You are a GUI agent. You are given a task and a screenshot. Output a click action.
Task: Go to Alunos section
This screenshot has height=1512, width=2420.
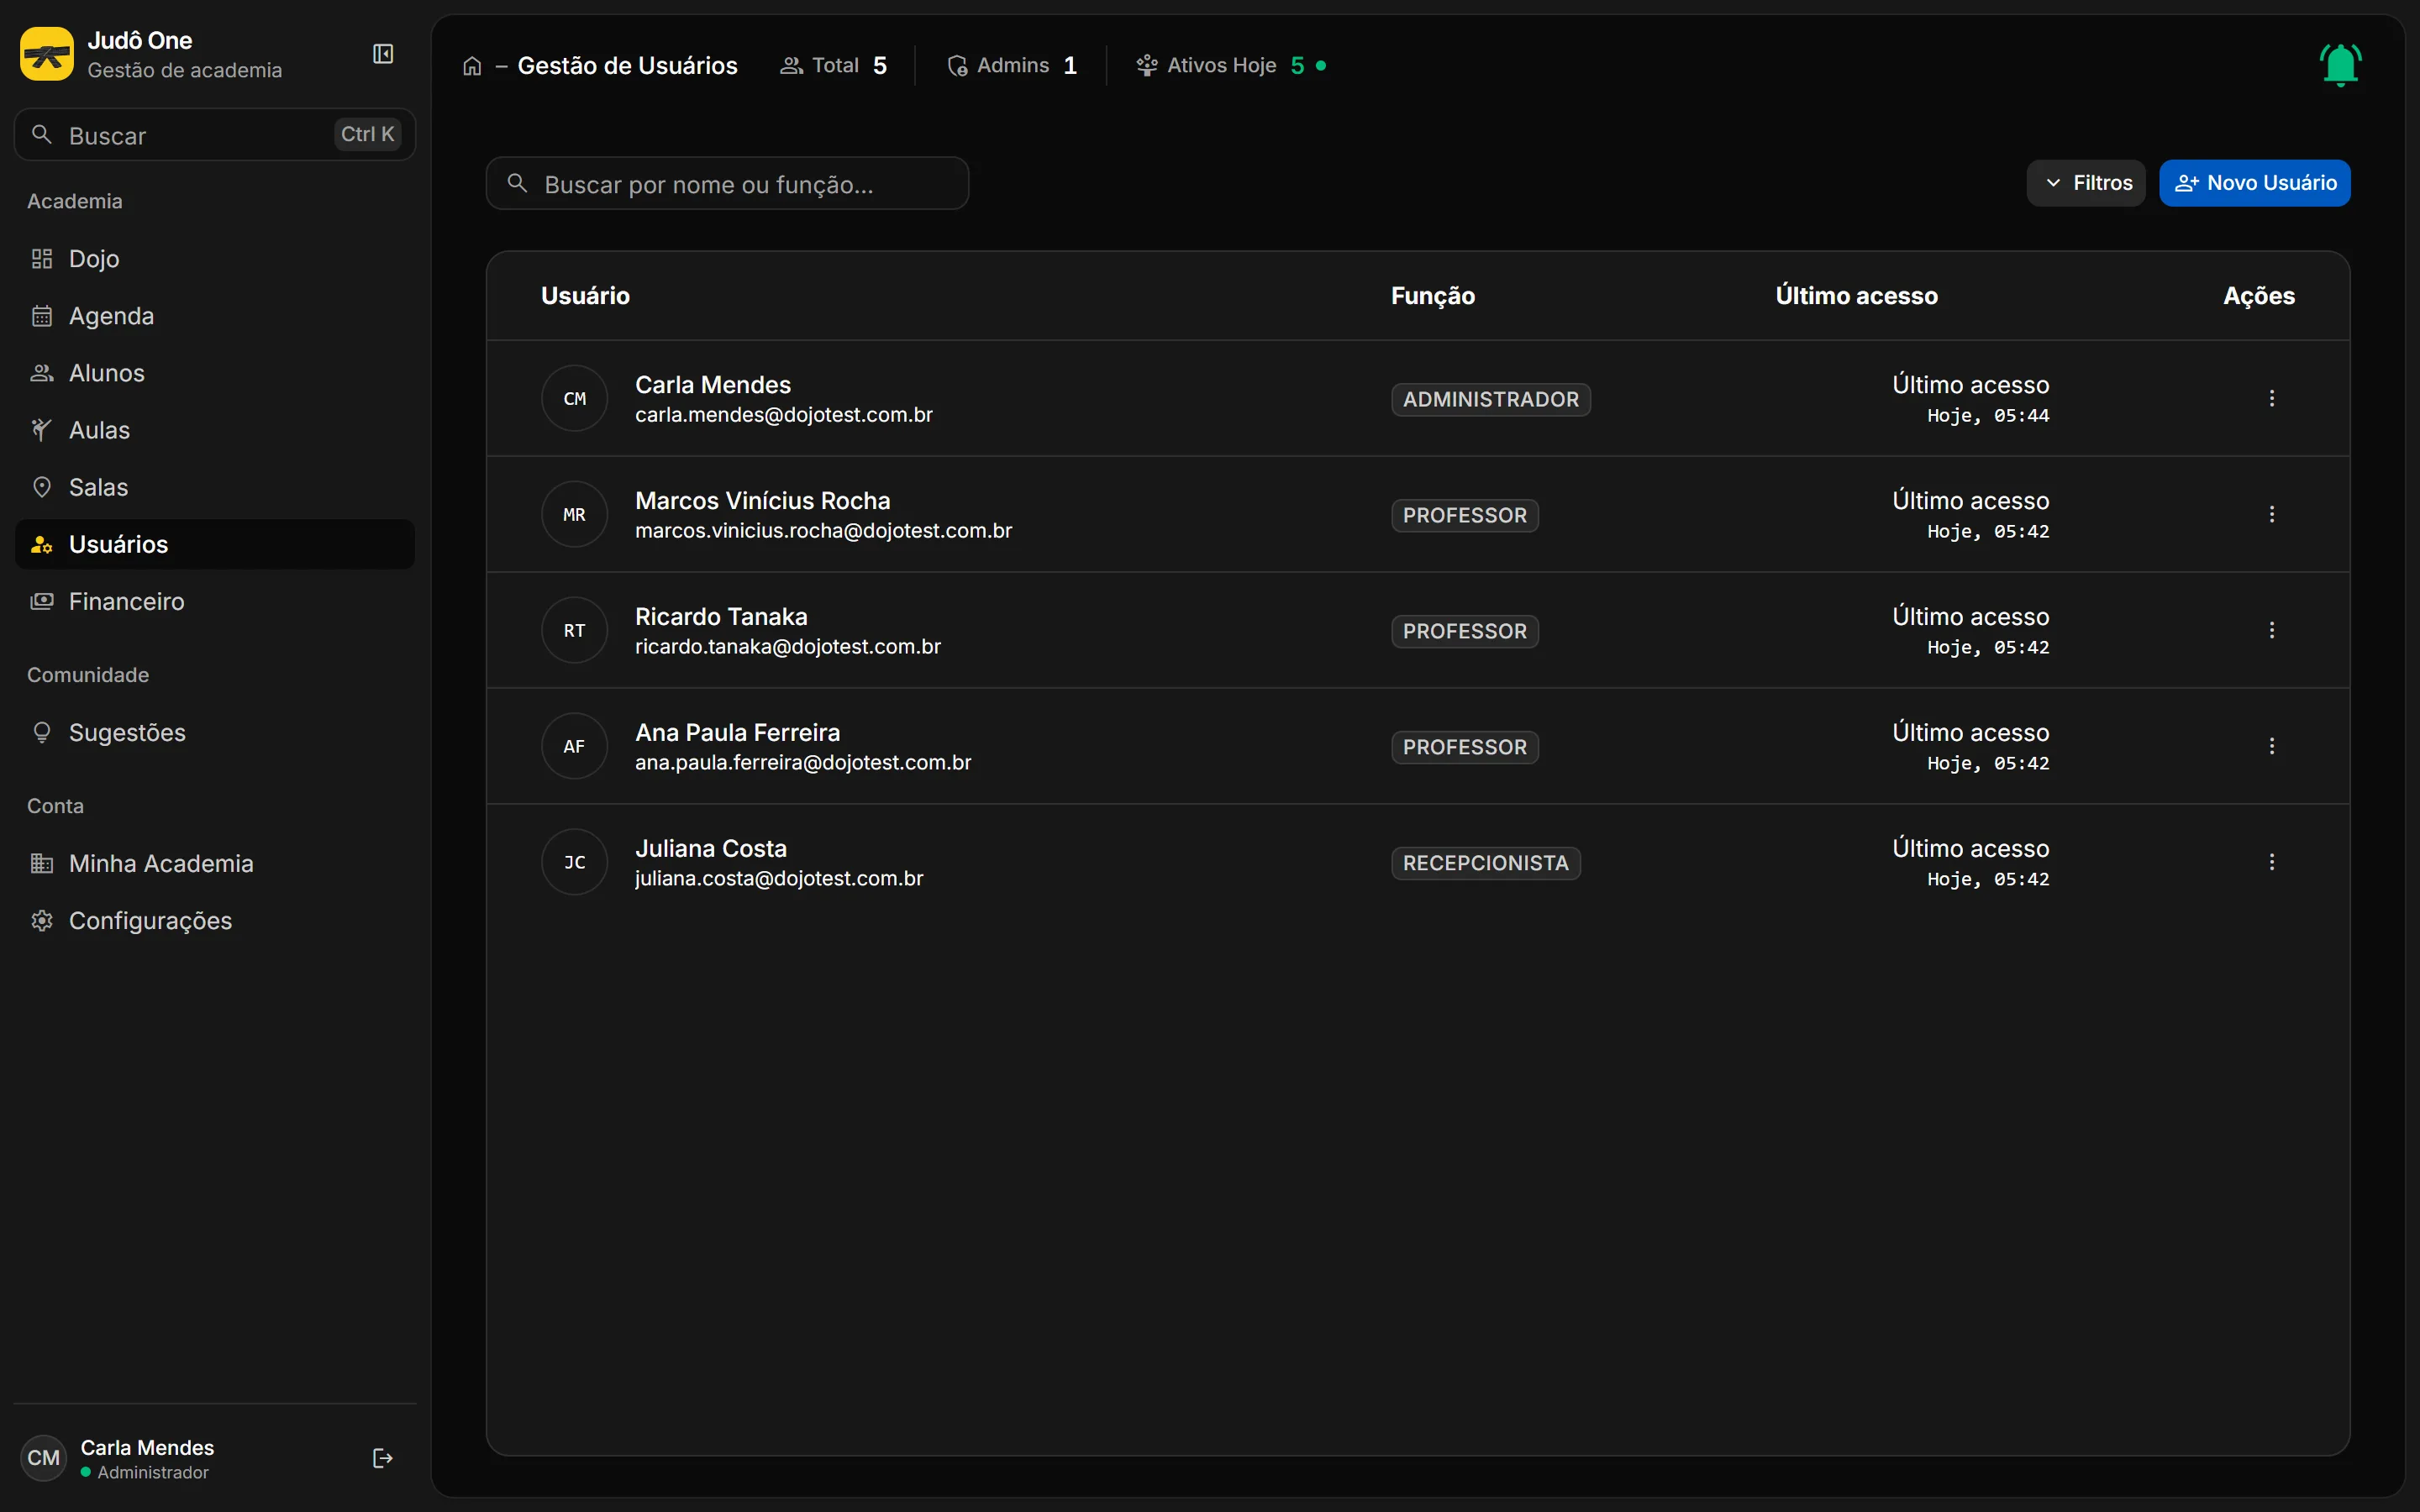215,373
